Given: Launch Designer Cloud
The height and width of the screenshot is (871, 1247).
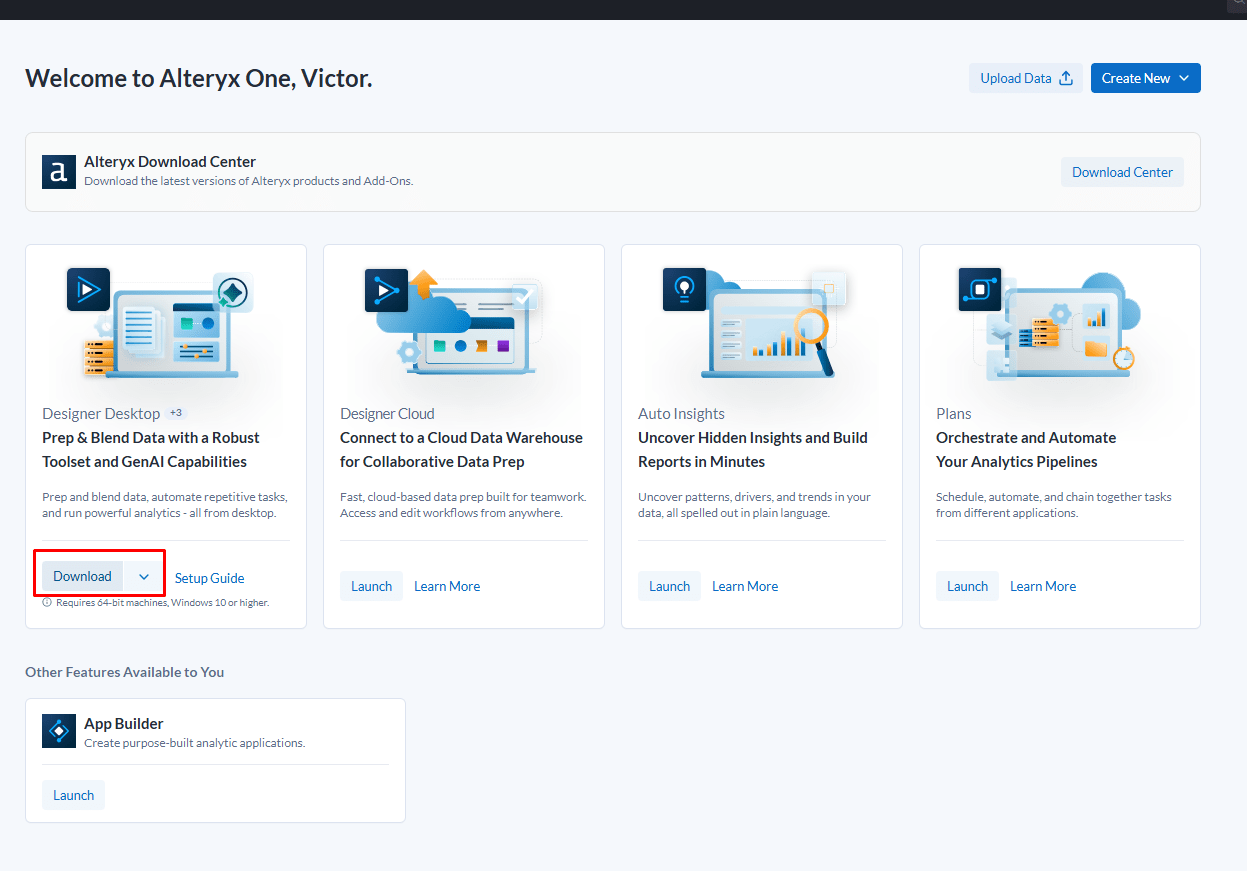Looking at the screenshot, I should pos(371,586).
